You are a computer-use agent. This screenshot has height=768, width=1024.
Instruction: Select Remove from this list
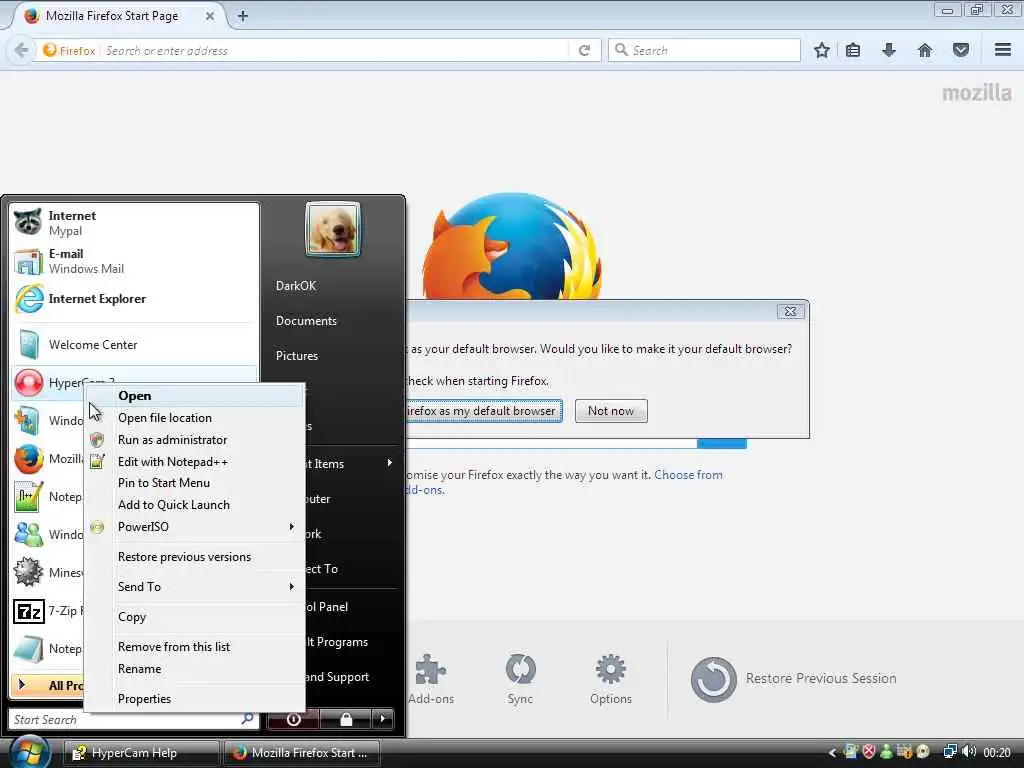(x=195, y=647)
